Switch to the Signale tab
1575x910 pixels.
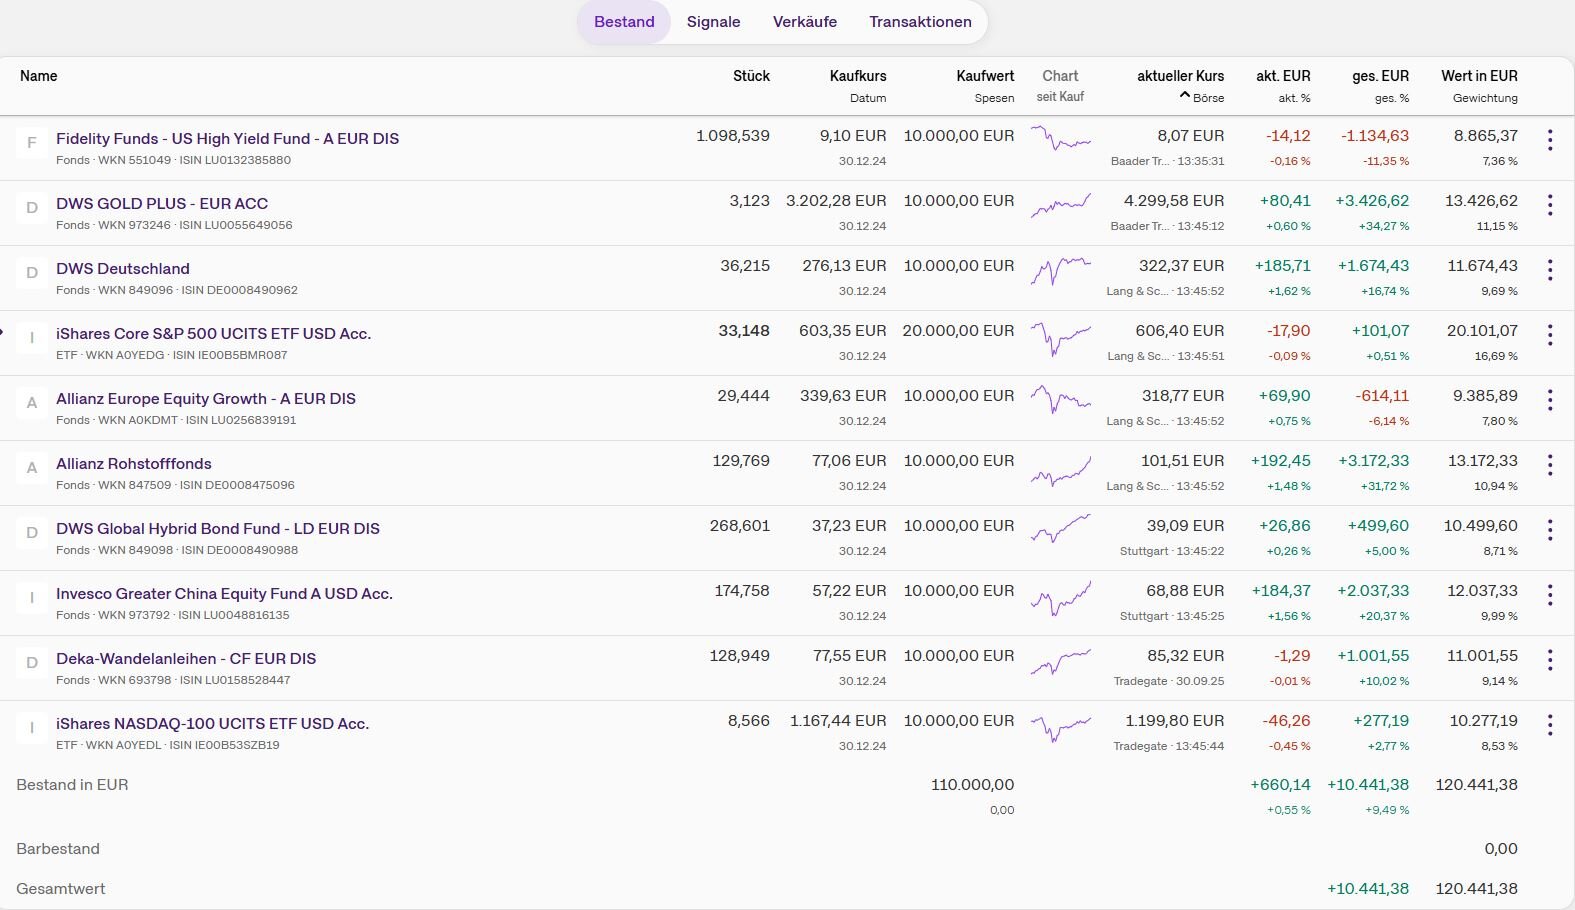pos(713,22)
